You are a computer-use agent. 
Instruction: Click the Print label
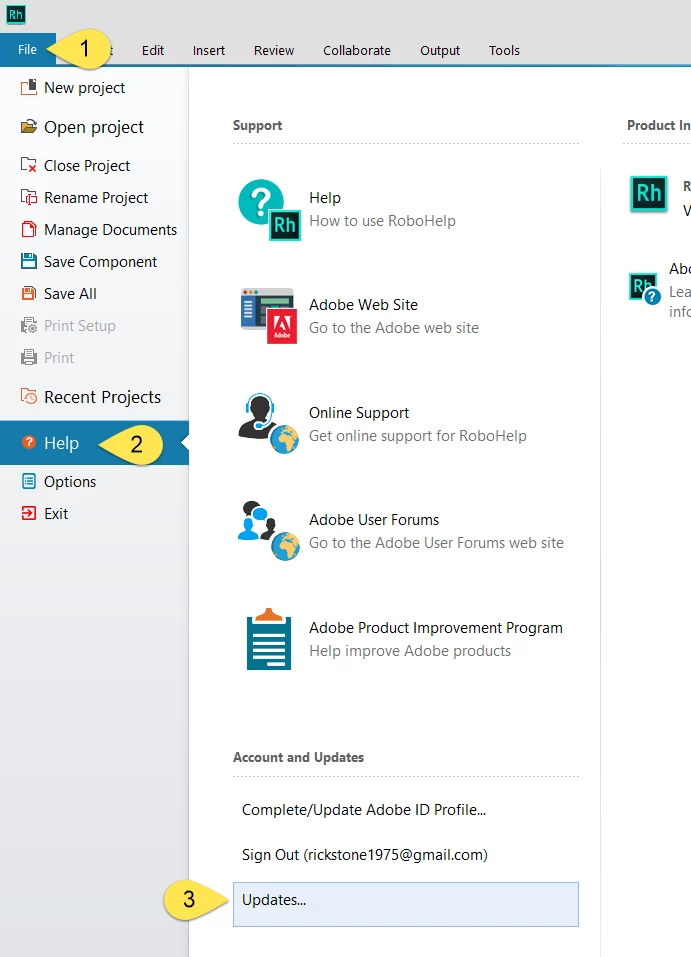point(59,357)
